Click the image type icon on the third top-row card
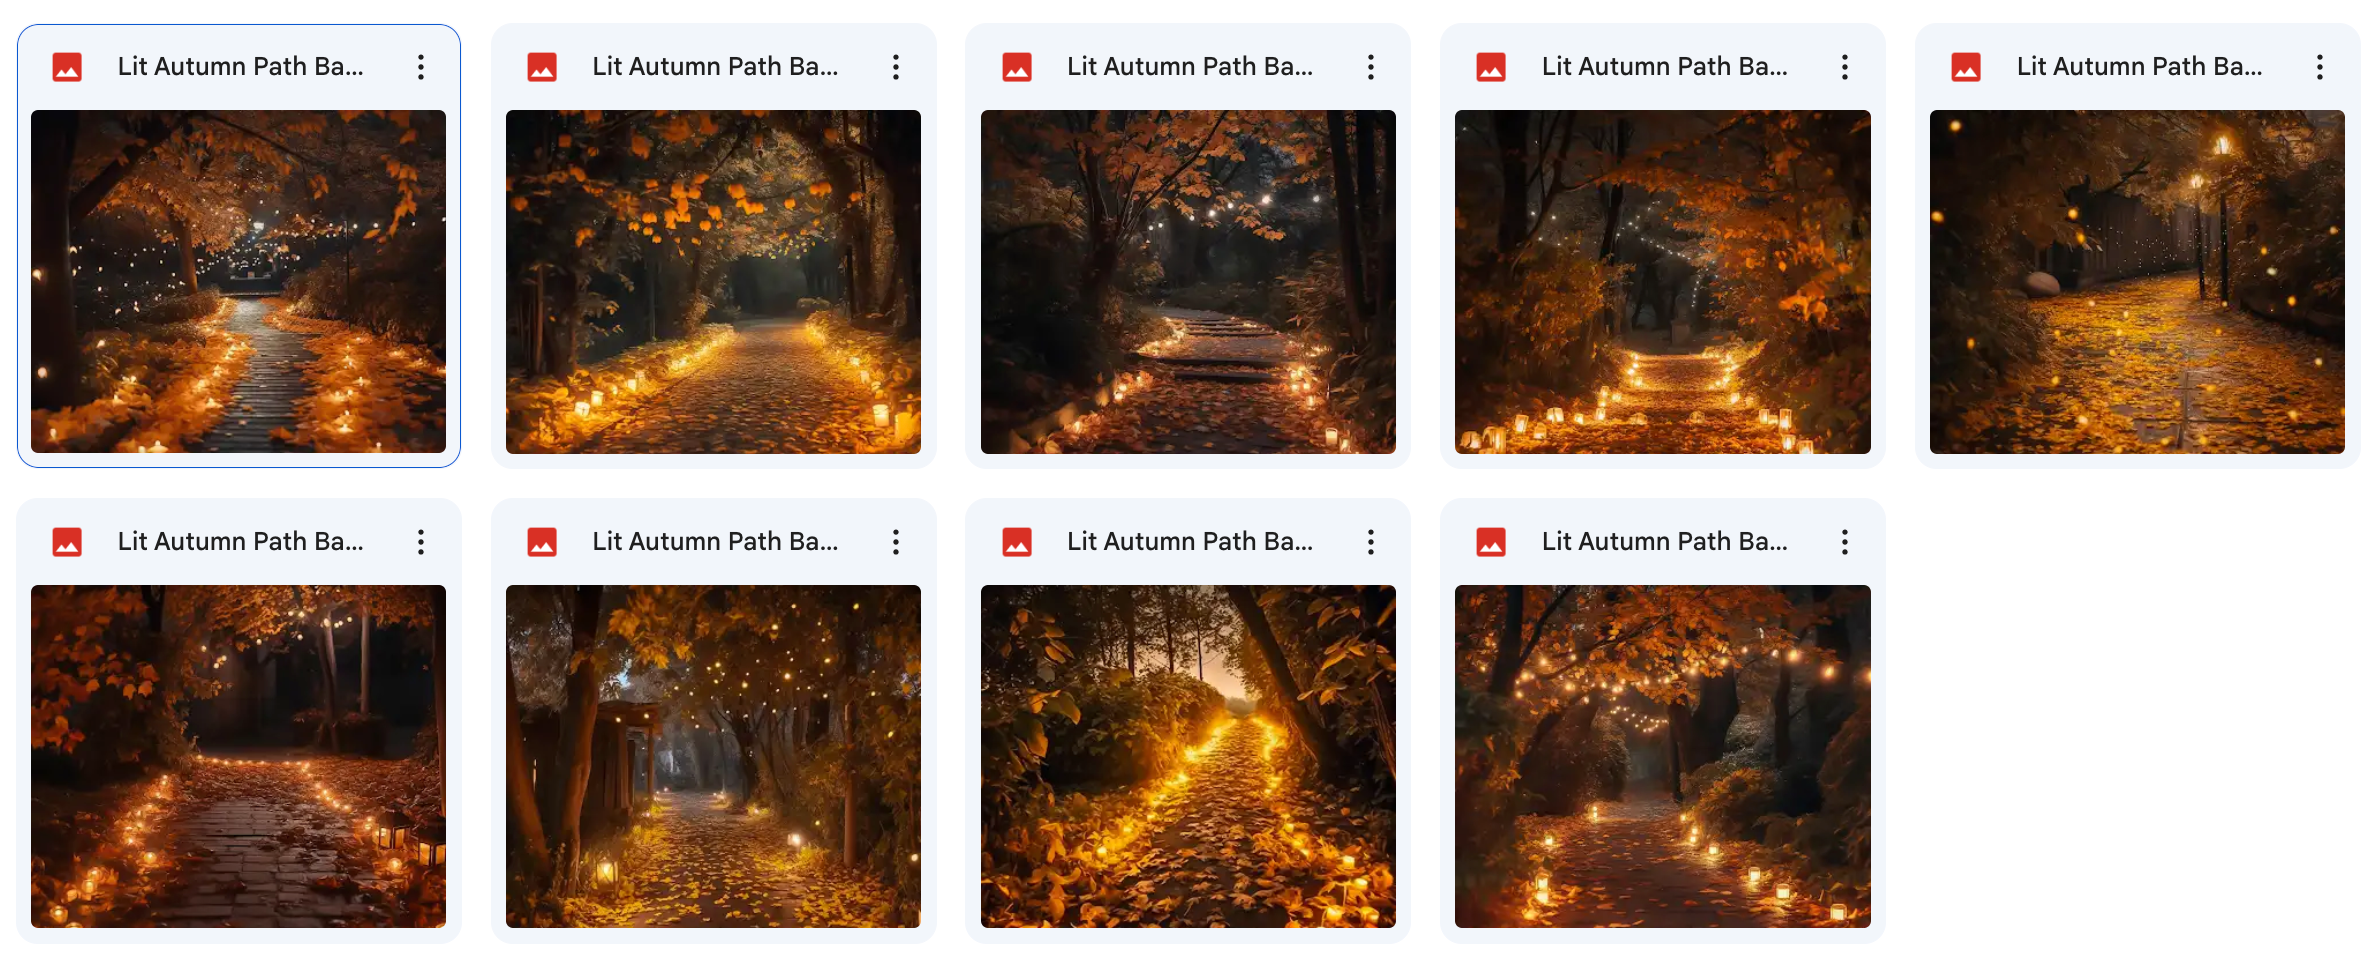Image resolution: width=2380 pixels, height=954 pixels. click(1016, 66)
